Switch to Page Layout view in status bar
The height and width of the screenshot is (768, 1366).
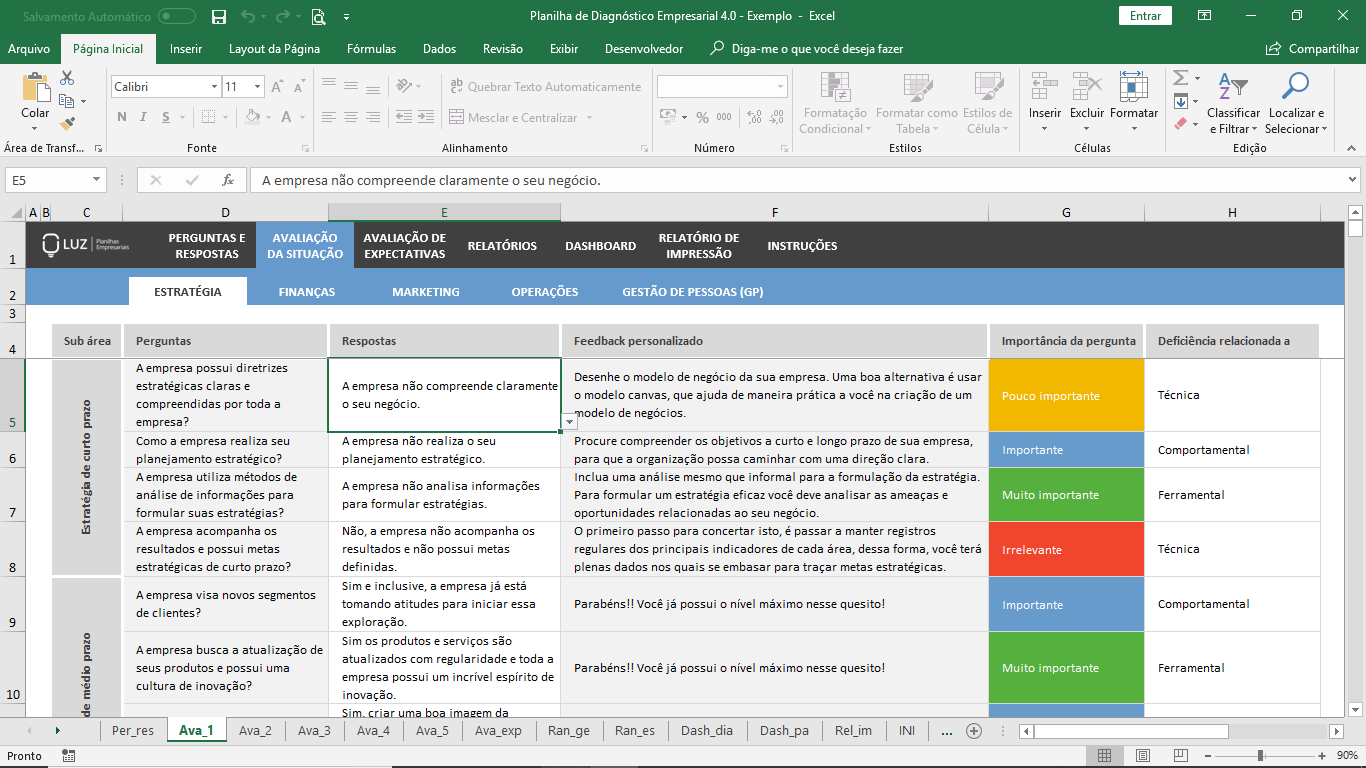point(1143,756)
